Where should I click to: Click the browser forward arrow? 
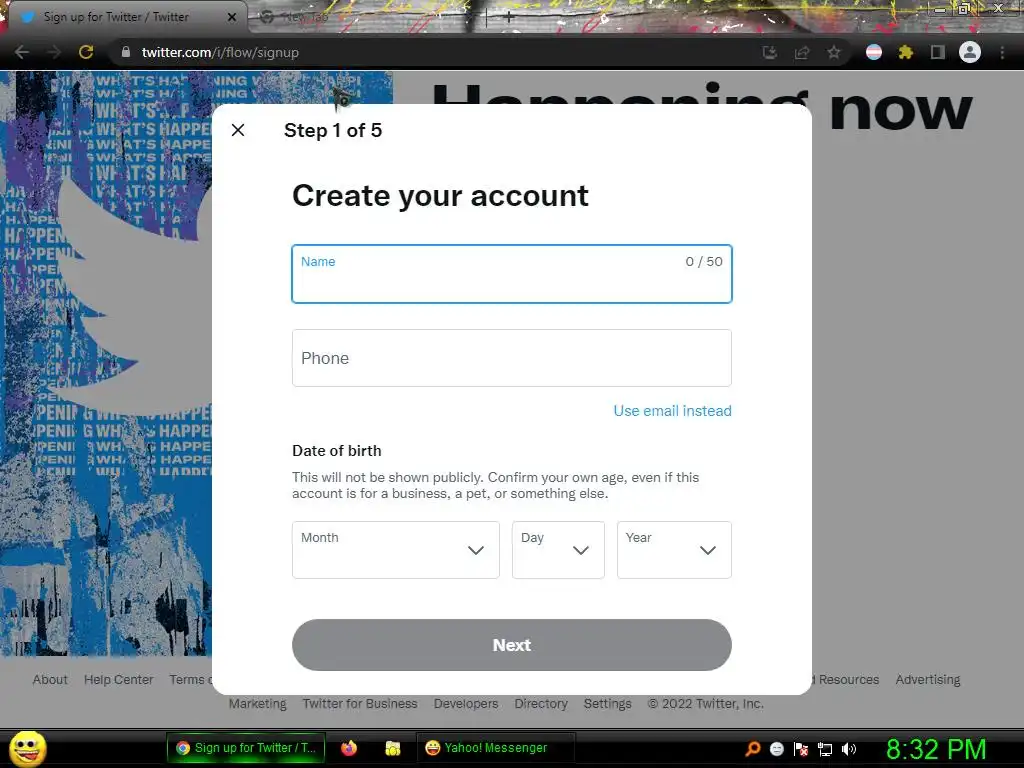(x=54, y=52)
